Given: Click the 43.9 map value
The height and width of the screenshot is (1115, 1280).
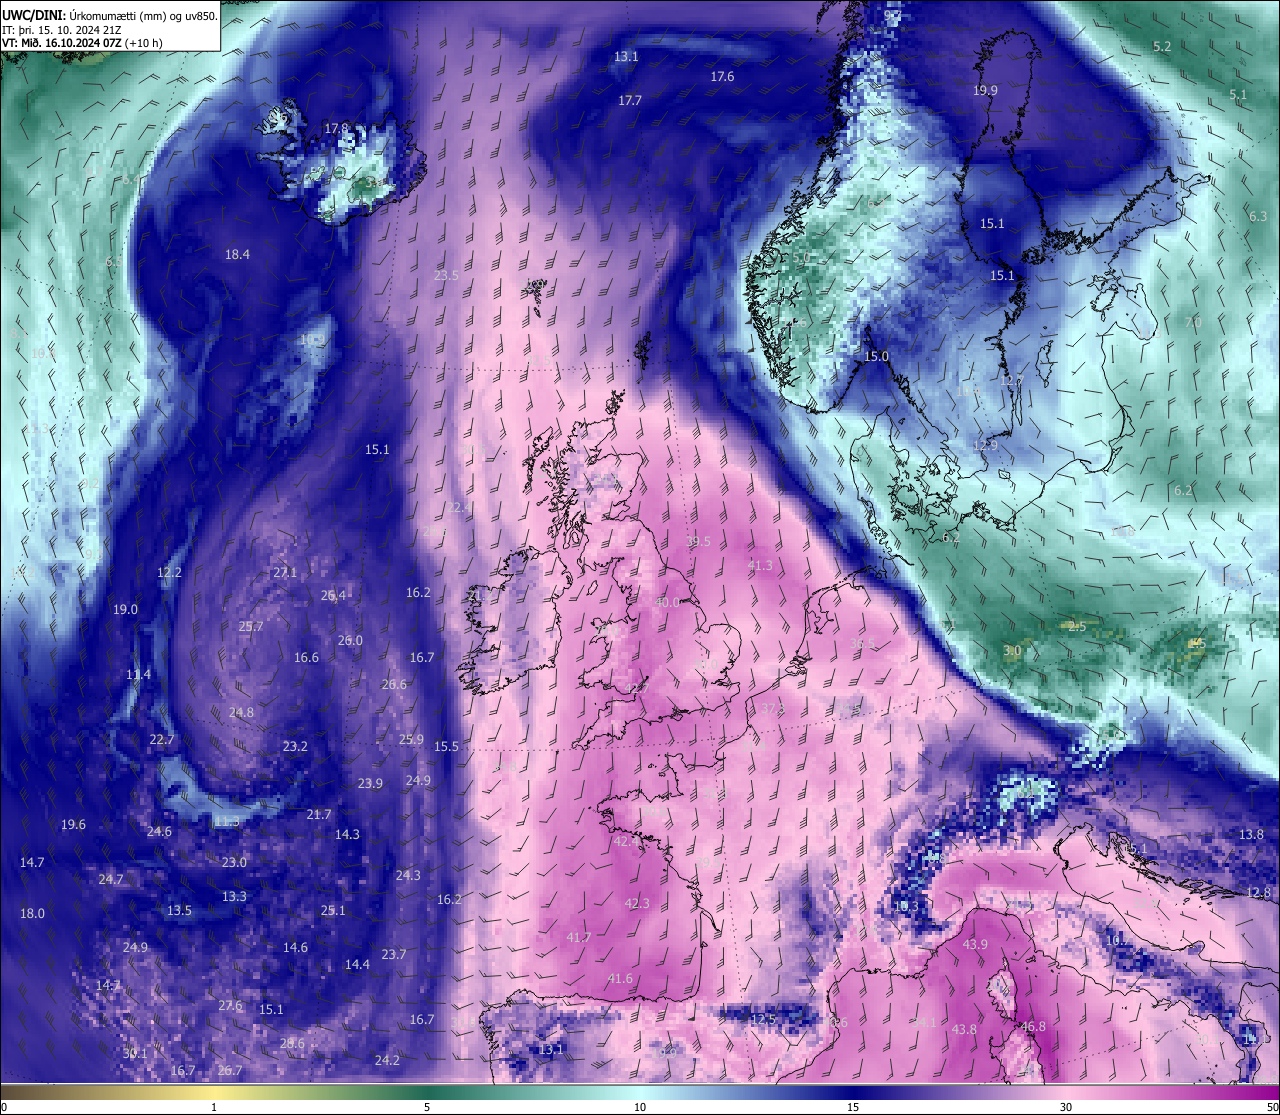Looking at the screenshot, I should 975,944.
